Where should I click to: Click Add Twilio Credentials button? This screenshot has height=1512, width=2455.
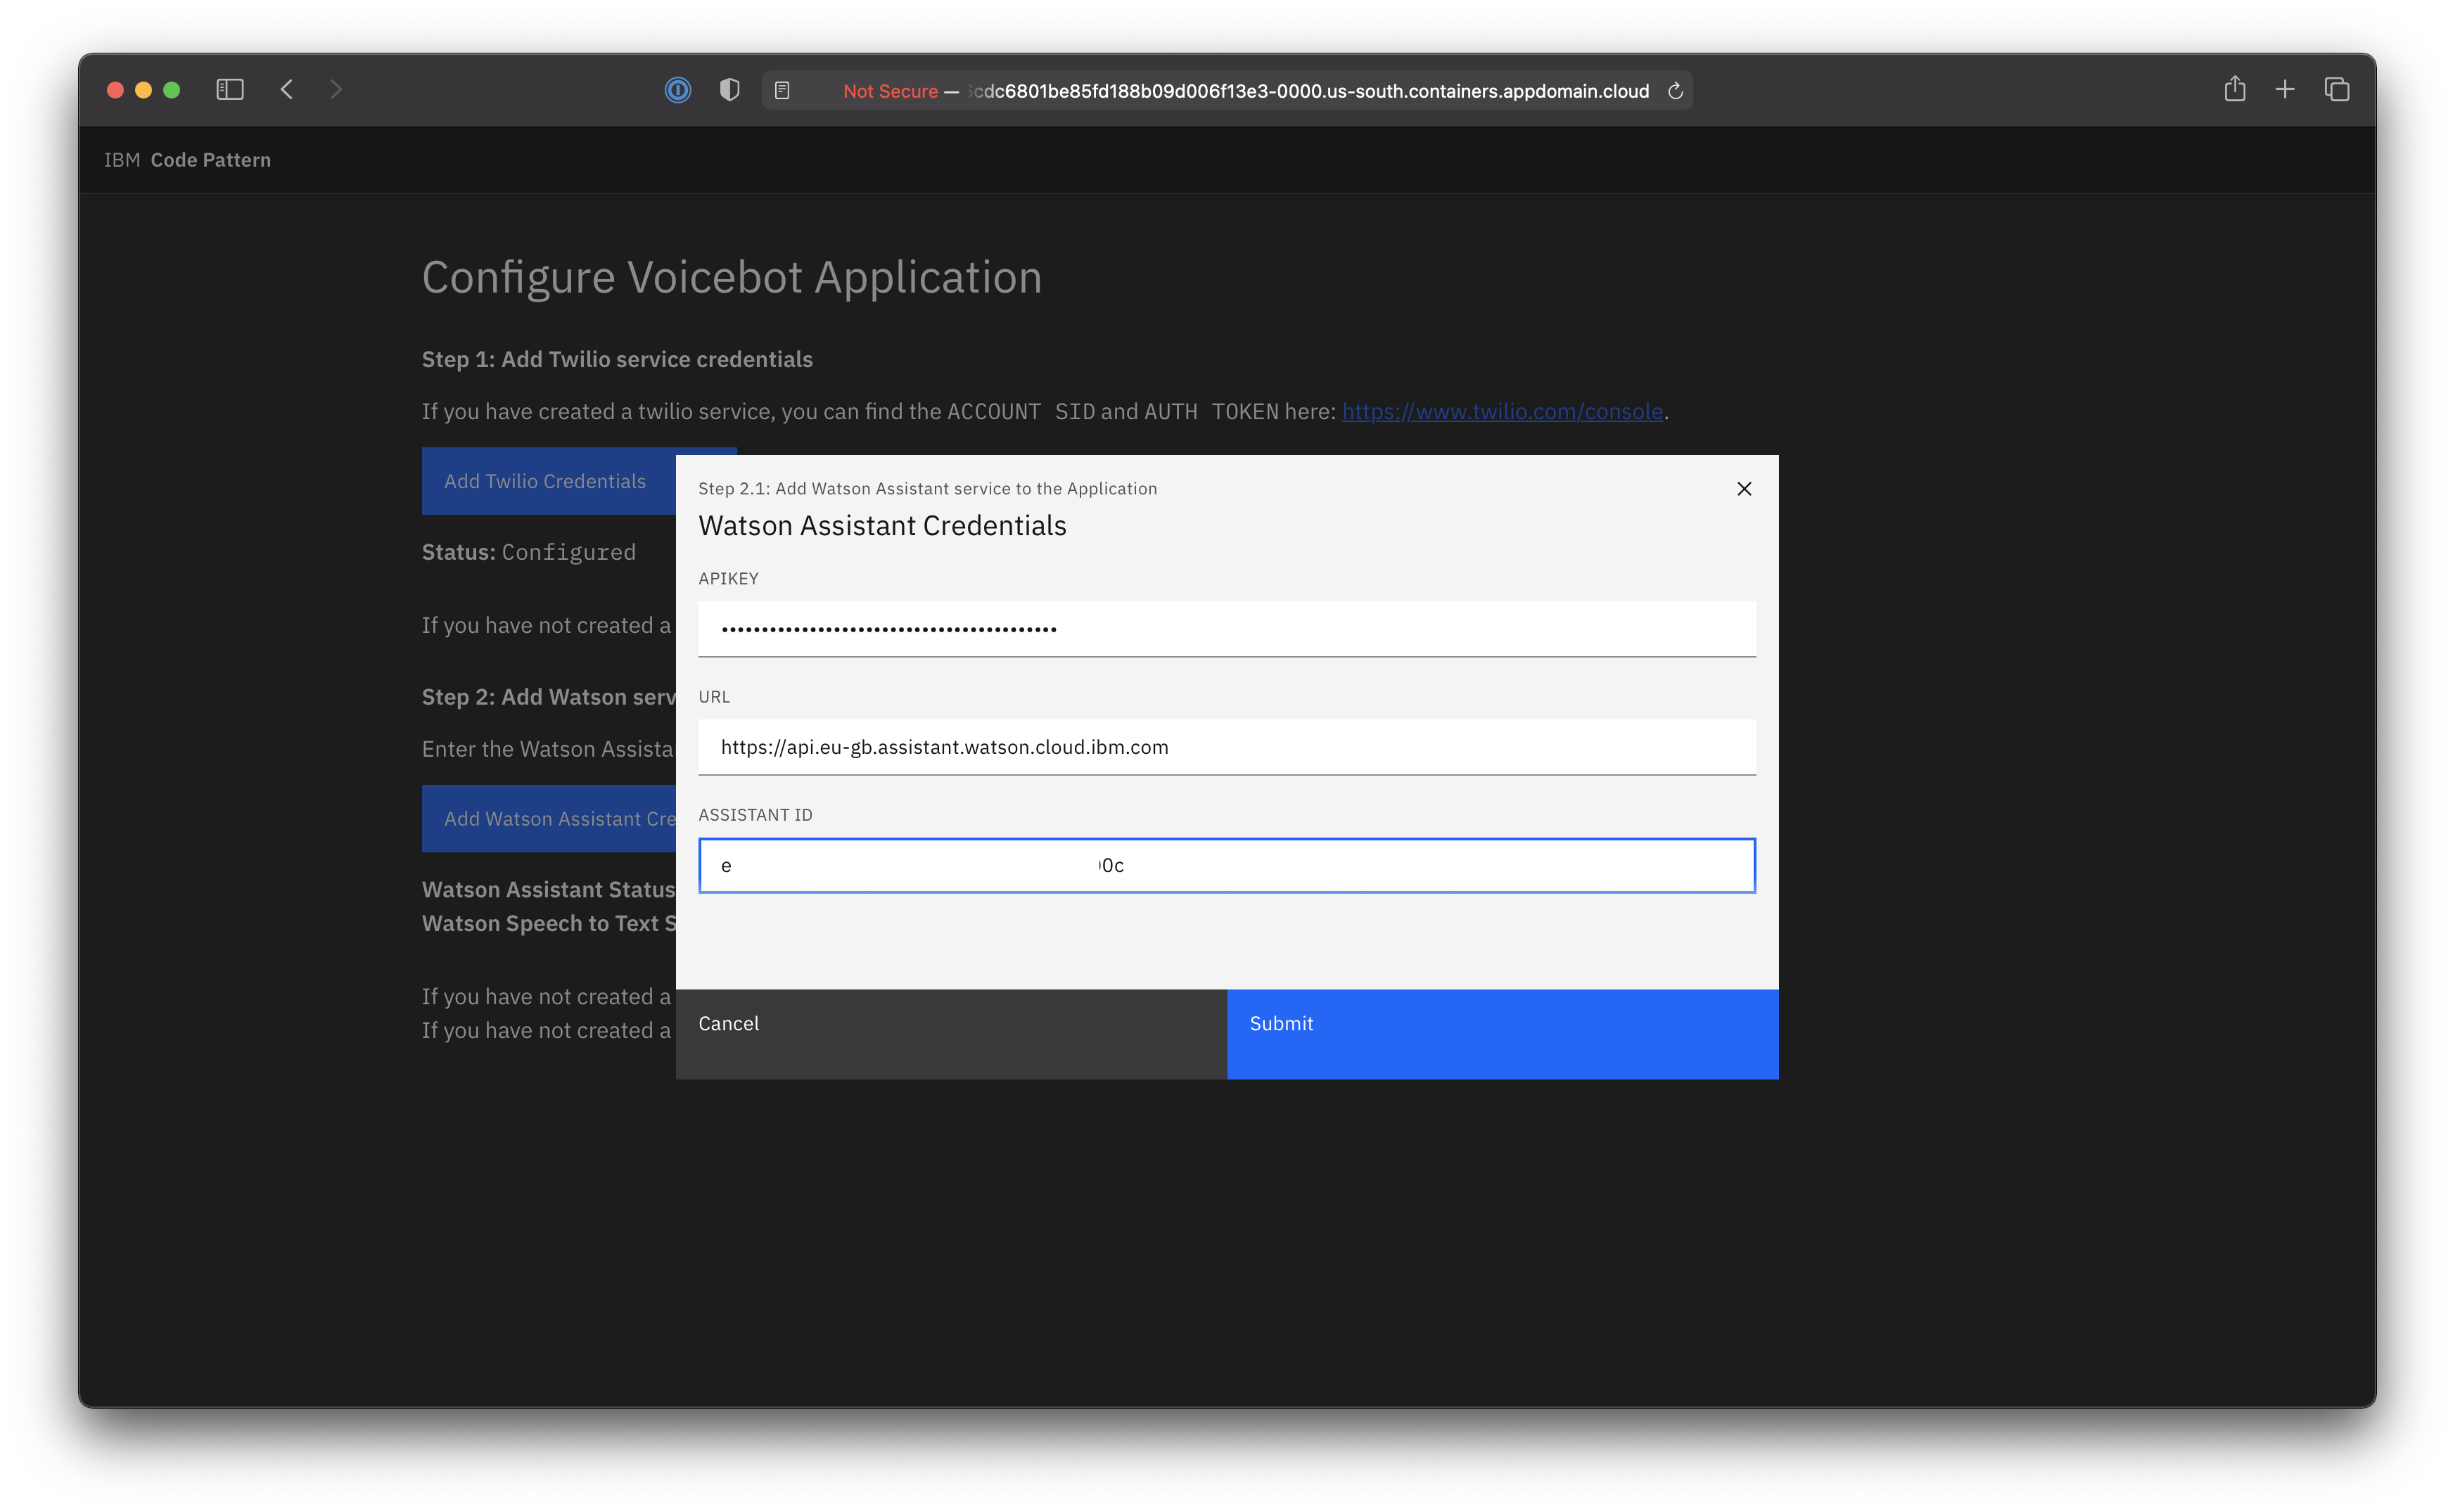click(546, 481)
